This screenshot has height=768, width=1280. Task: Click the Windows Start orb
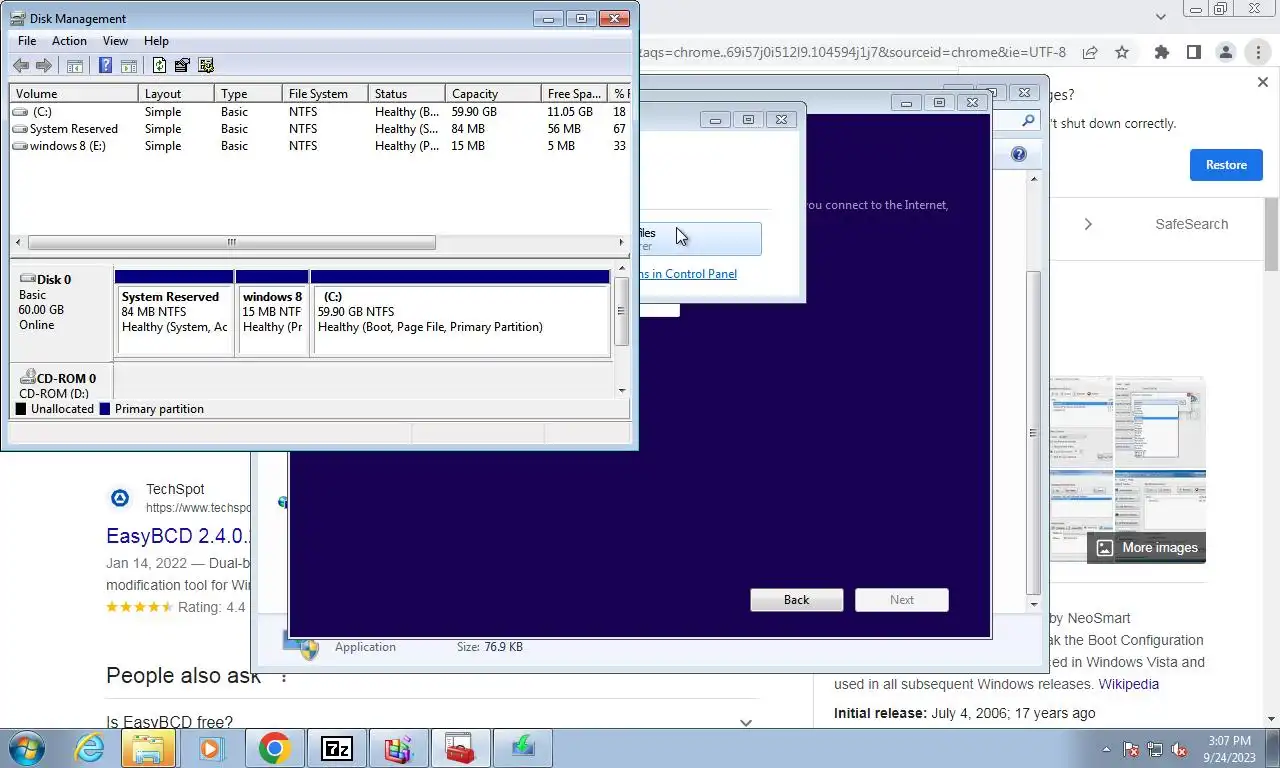click(29, 748)
